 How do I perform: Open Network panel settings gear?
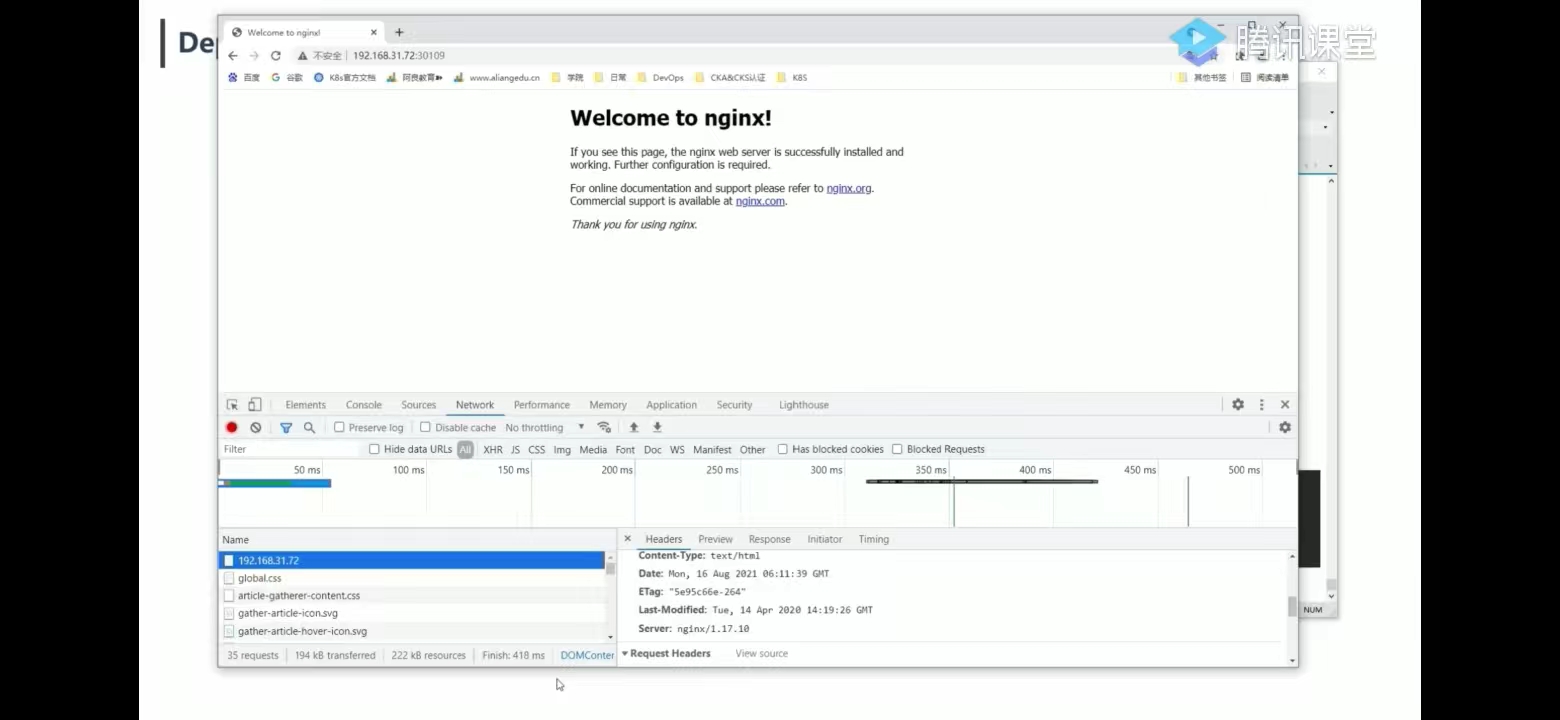coord(1285,428)
